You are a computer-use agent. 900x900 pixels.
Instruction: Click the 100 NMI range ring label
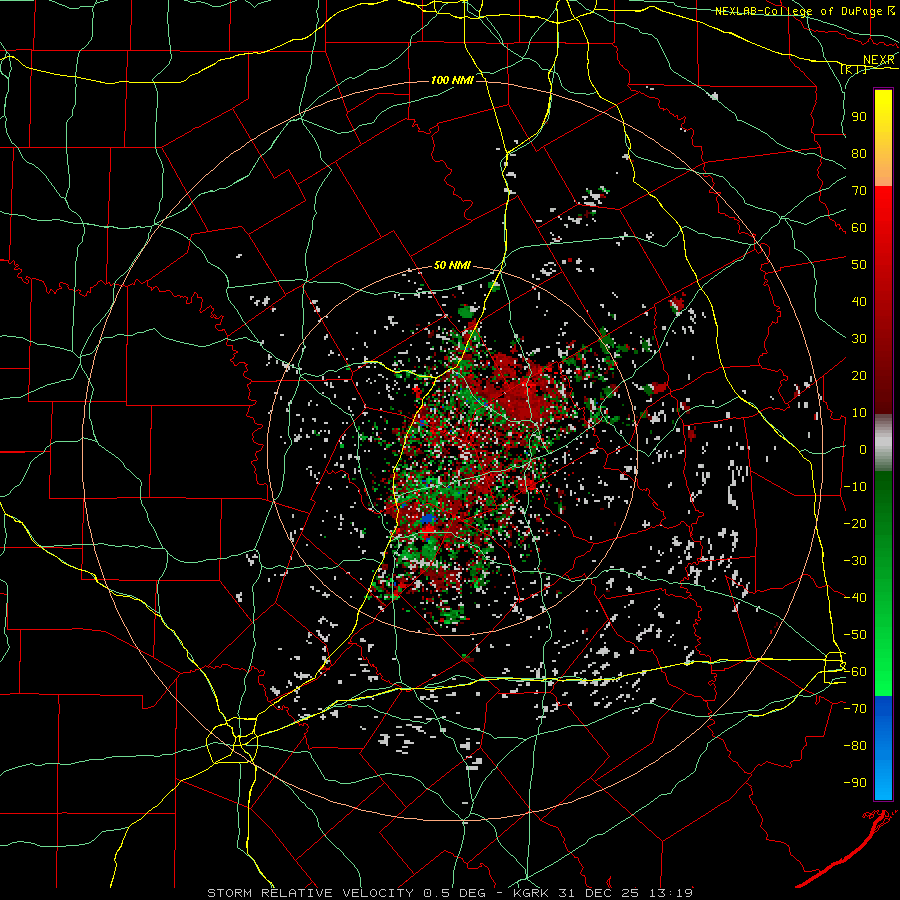tap(452, 80)
